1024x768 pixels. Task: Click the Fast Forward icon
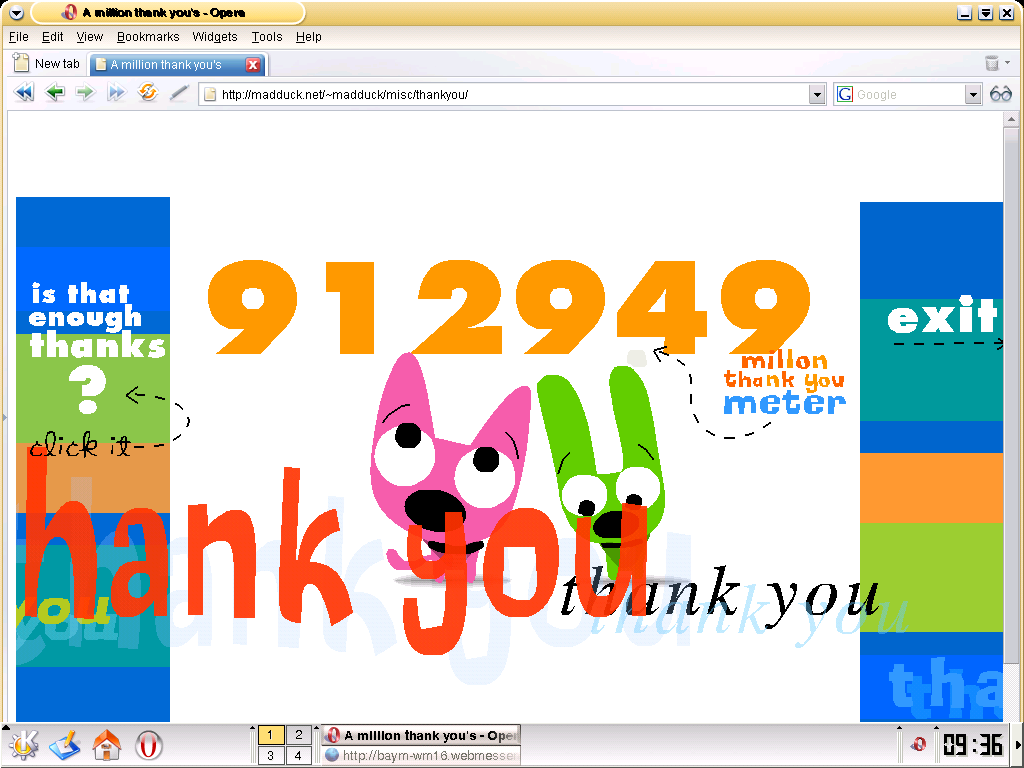(x=116, y=93)
